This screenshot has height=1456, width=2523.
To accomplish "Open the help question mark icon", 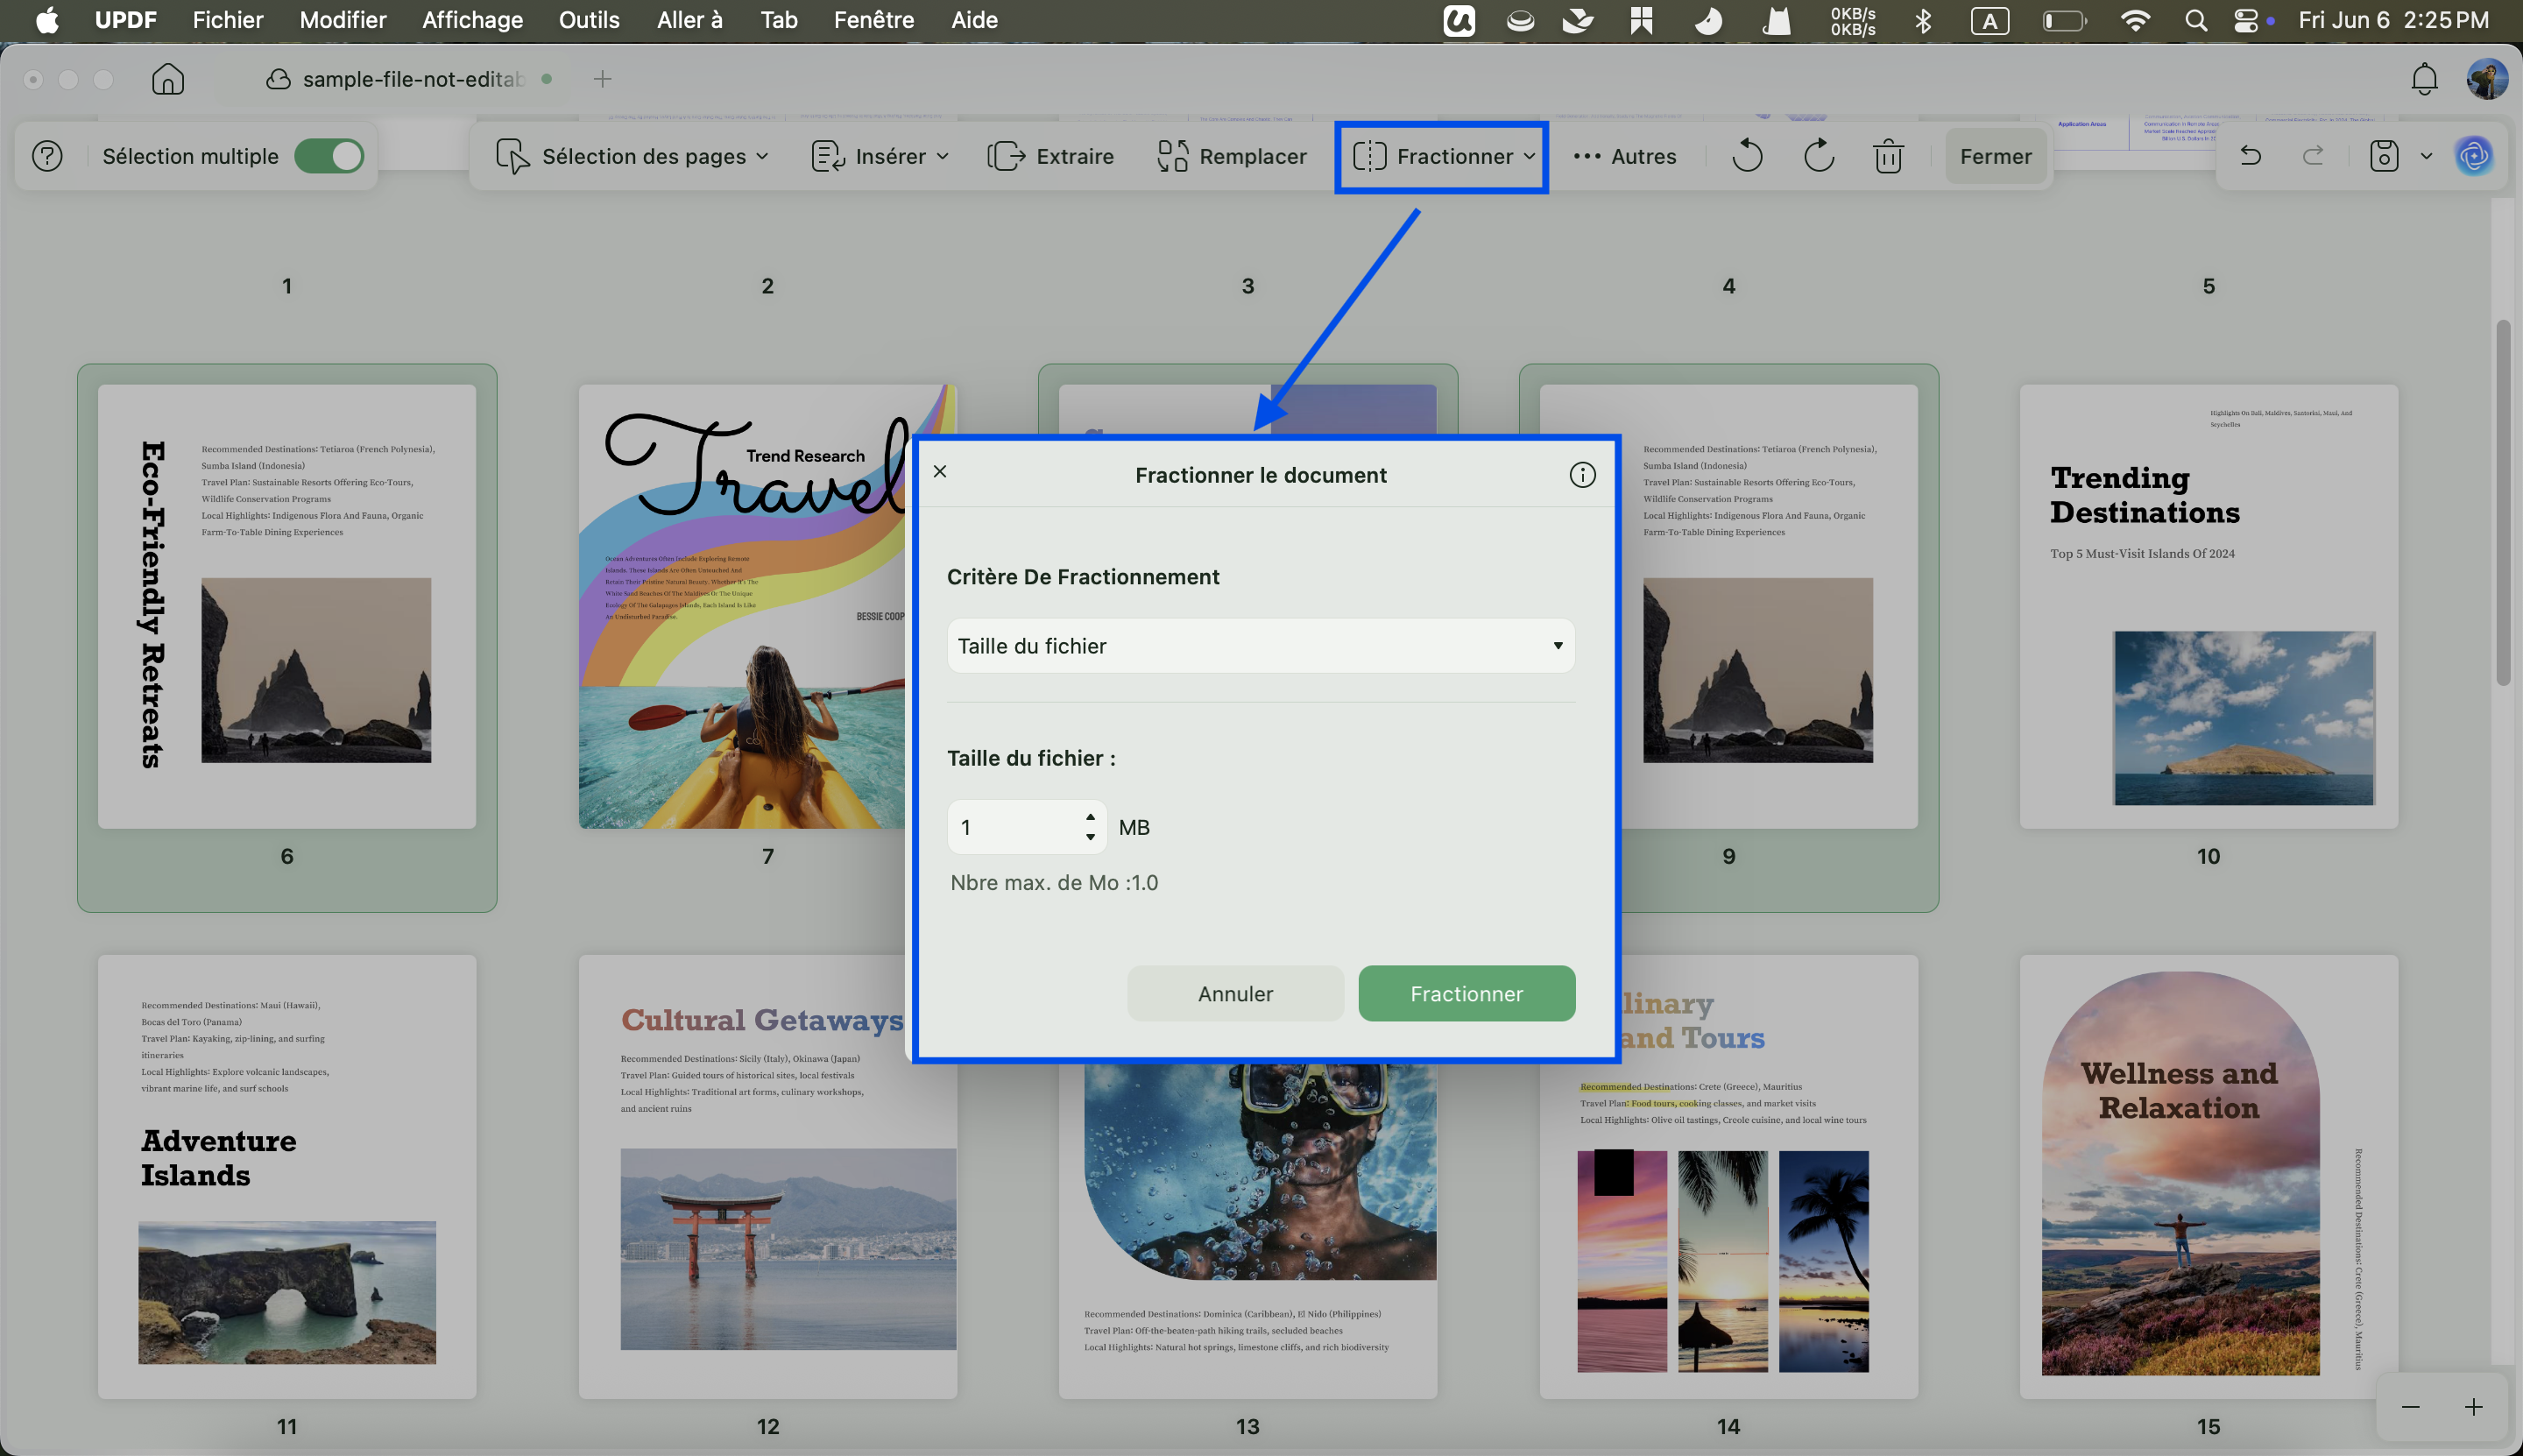I will (47, 156).
